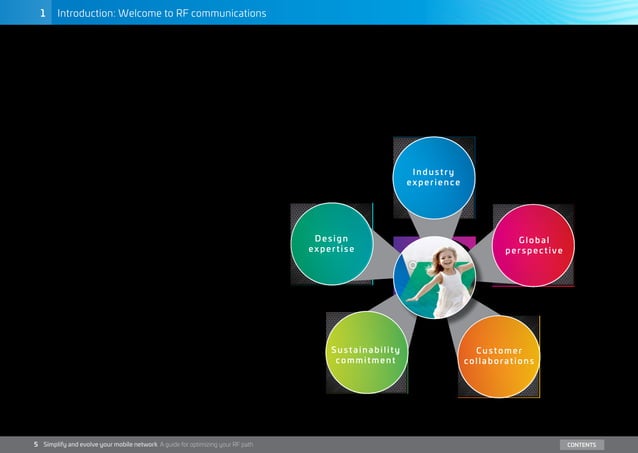Click the purple square behind the central photo
Screen dimensions: 638x453
point(405,241)
